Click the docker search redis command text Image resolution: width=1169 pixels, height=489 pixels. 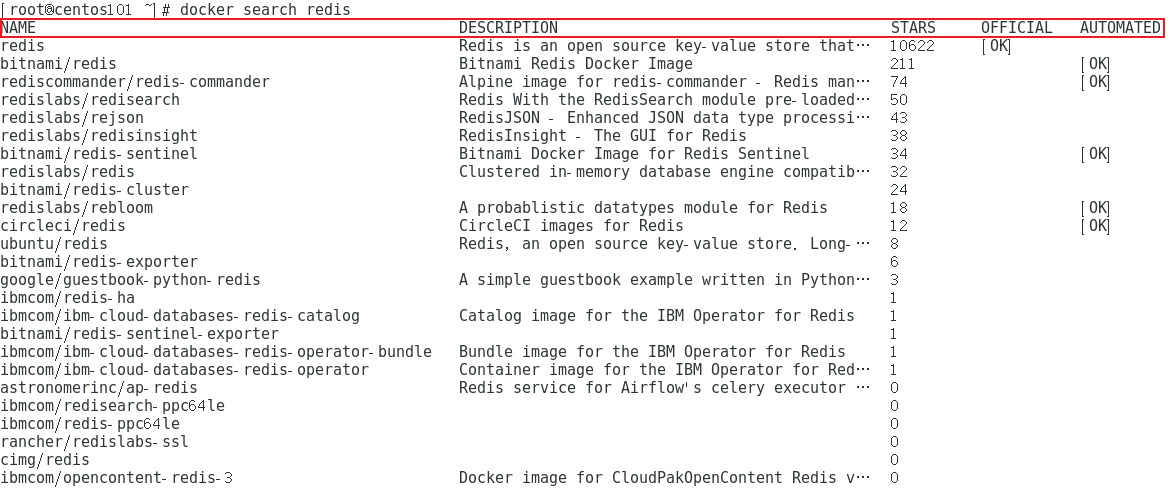tap(265, 10)
